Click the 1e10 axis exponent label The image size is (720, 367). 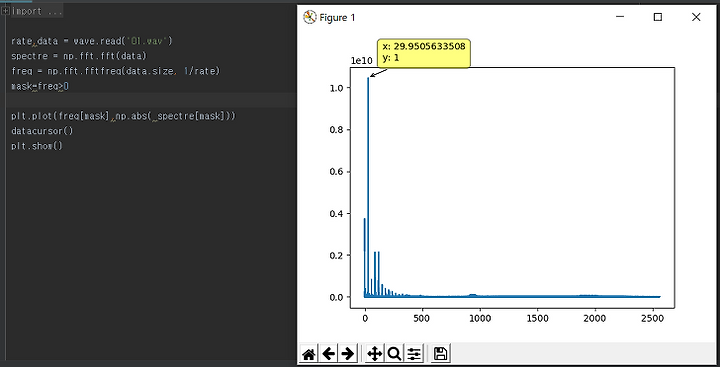pos(362,60)
